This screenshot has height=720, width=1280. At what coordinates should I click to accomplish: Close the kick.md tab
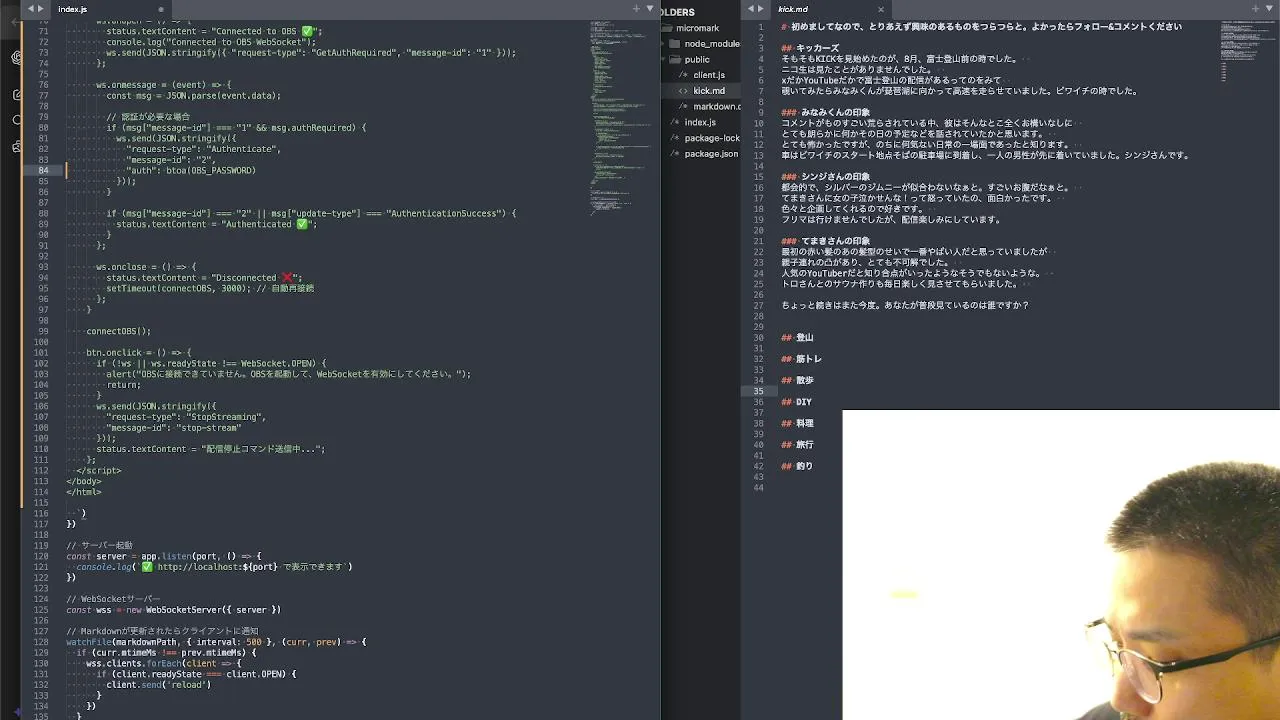pyautogui.click(x=881, y=10)
